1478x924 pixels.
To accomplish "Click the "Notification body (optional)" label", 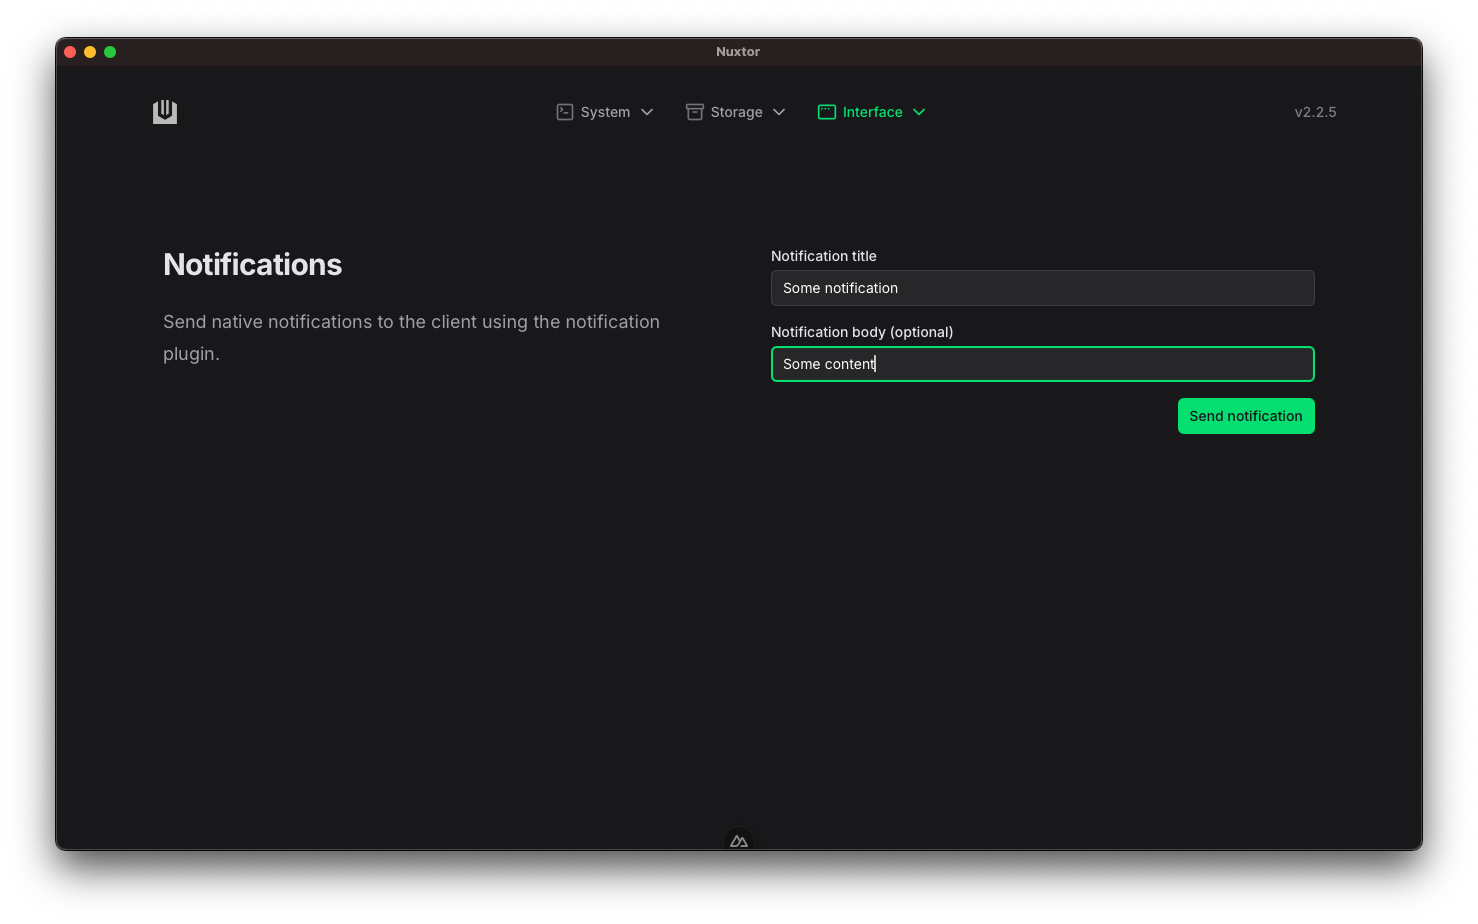I will click(x=861, y=332).
